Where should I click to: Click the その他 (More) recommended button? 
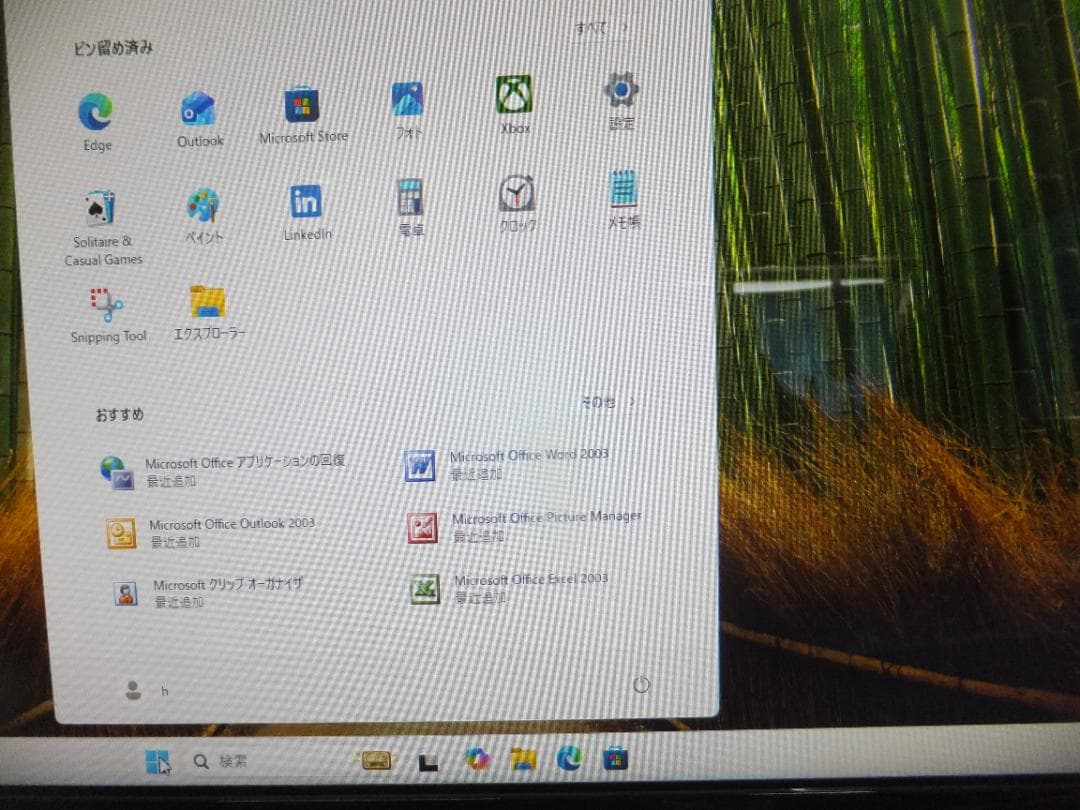(607, 402)
